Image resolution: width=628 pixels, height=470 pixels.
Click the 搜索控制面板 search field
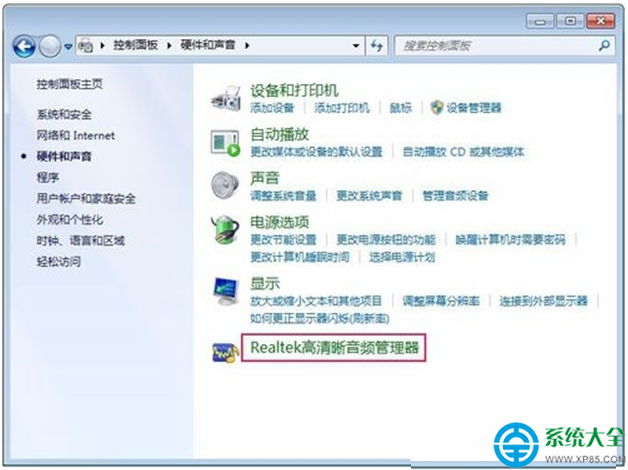(x=497, y=46)
